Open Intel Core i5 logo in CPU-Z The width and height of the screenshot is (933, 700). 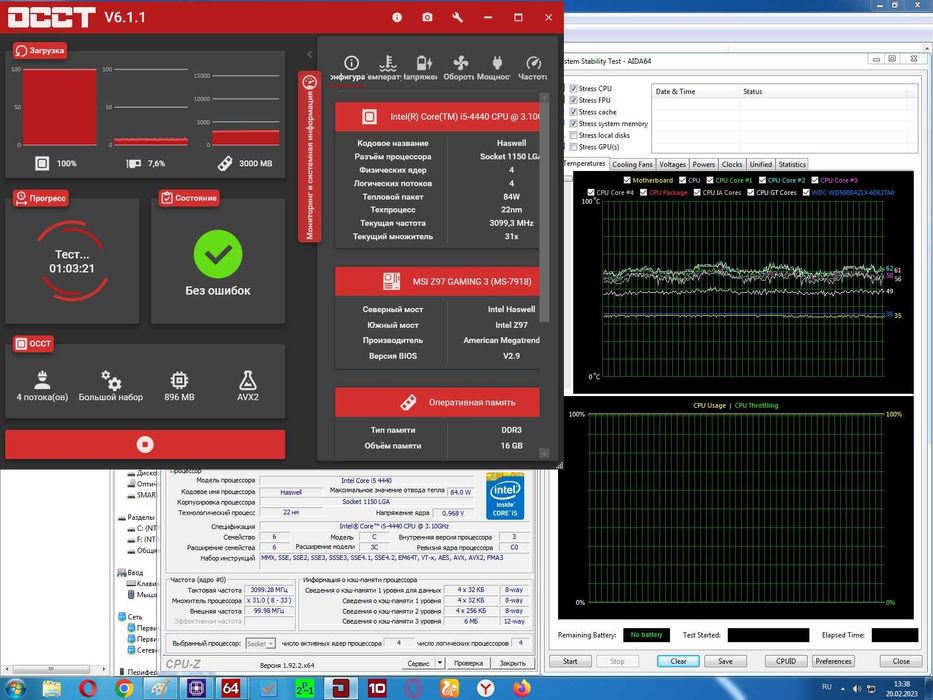click(x=505, y=497)
